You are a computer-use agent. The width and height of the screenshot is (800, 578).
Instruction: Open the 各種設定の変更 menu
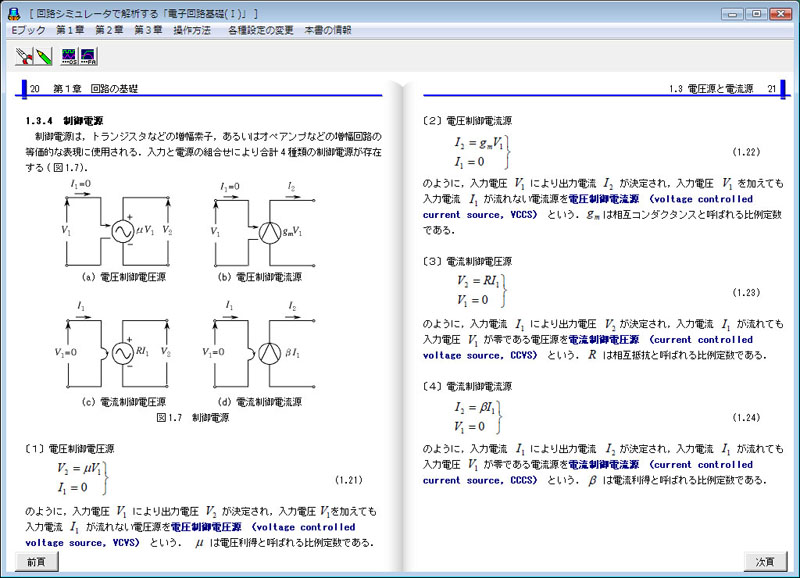[x=261, y=30]
